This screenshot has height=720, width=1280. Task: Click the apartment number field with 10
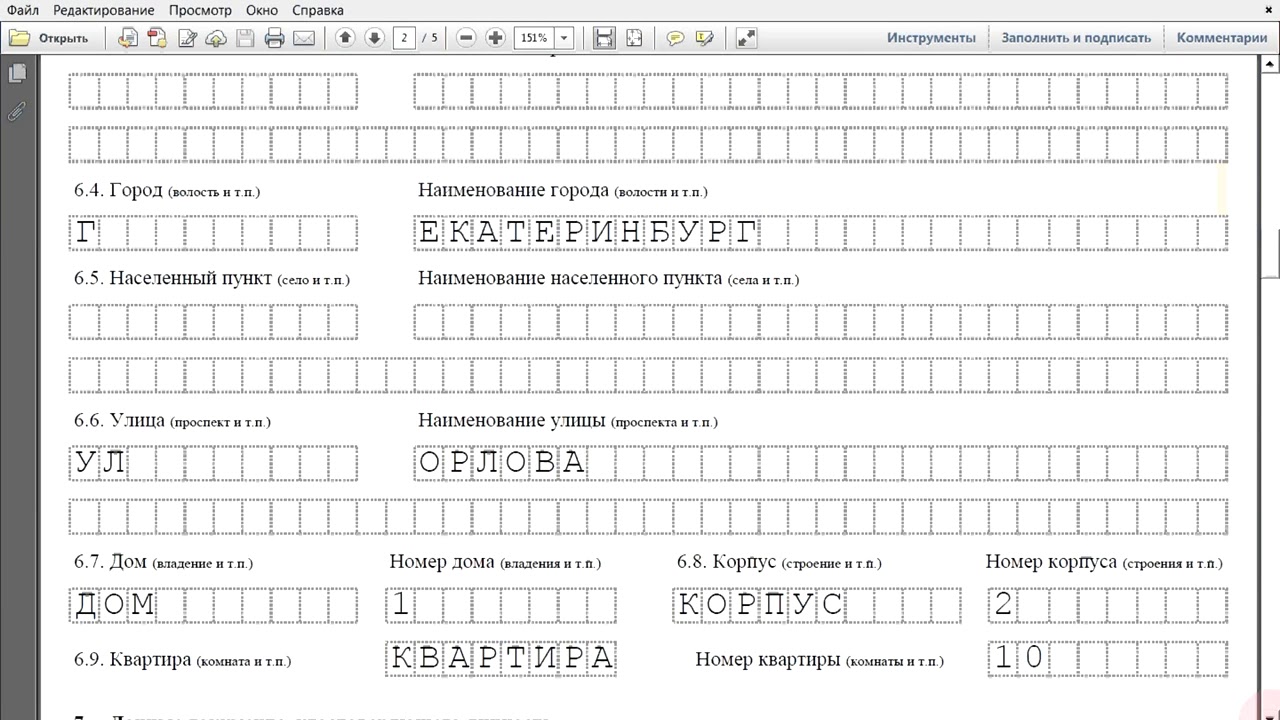pyautogui.click(x=1108, y=658)
